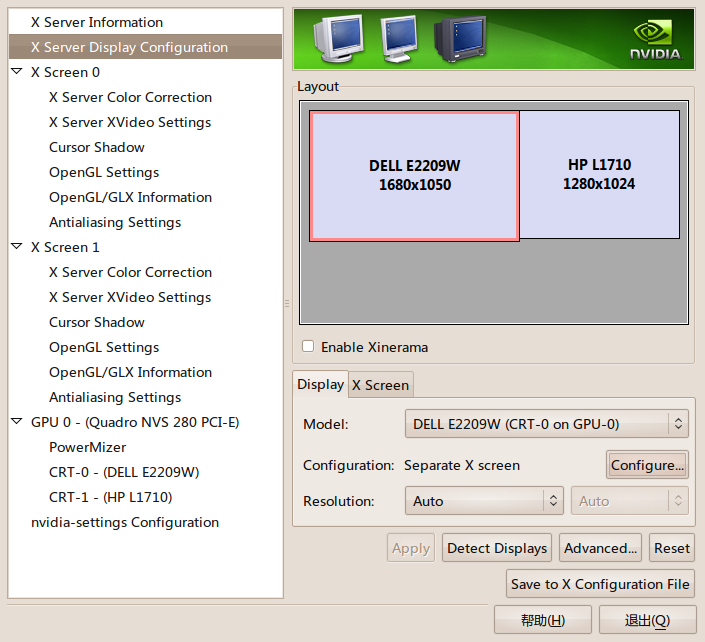Collapse the X Screen 1 tree node
Viewport: 705px width, 642px height.
point(17,246)
